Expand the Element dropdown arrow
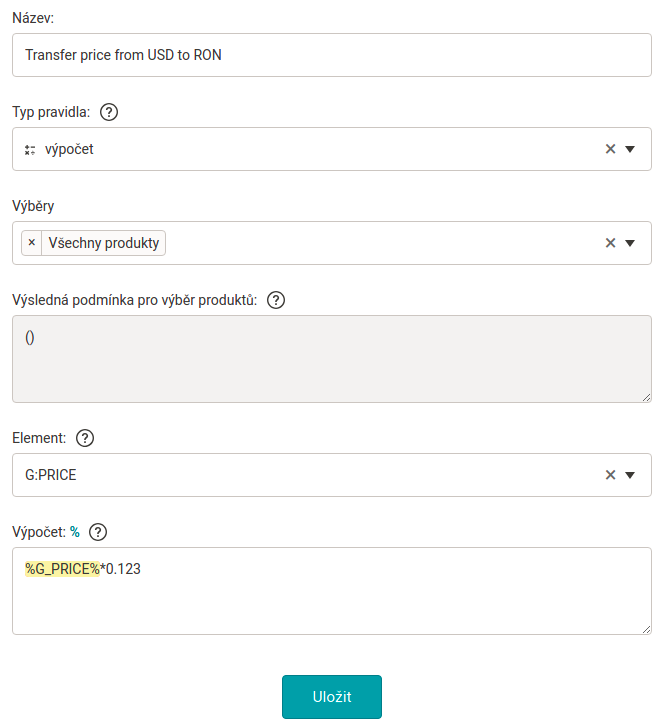The height and width of the screenshot is (726, 666). point(630,475)
